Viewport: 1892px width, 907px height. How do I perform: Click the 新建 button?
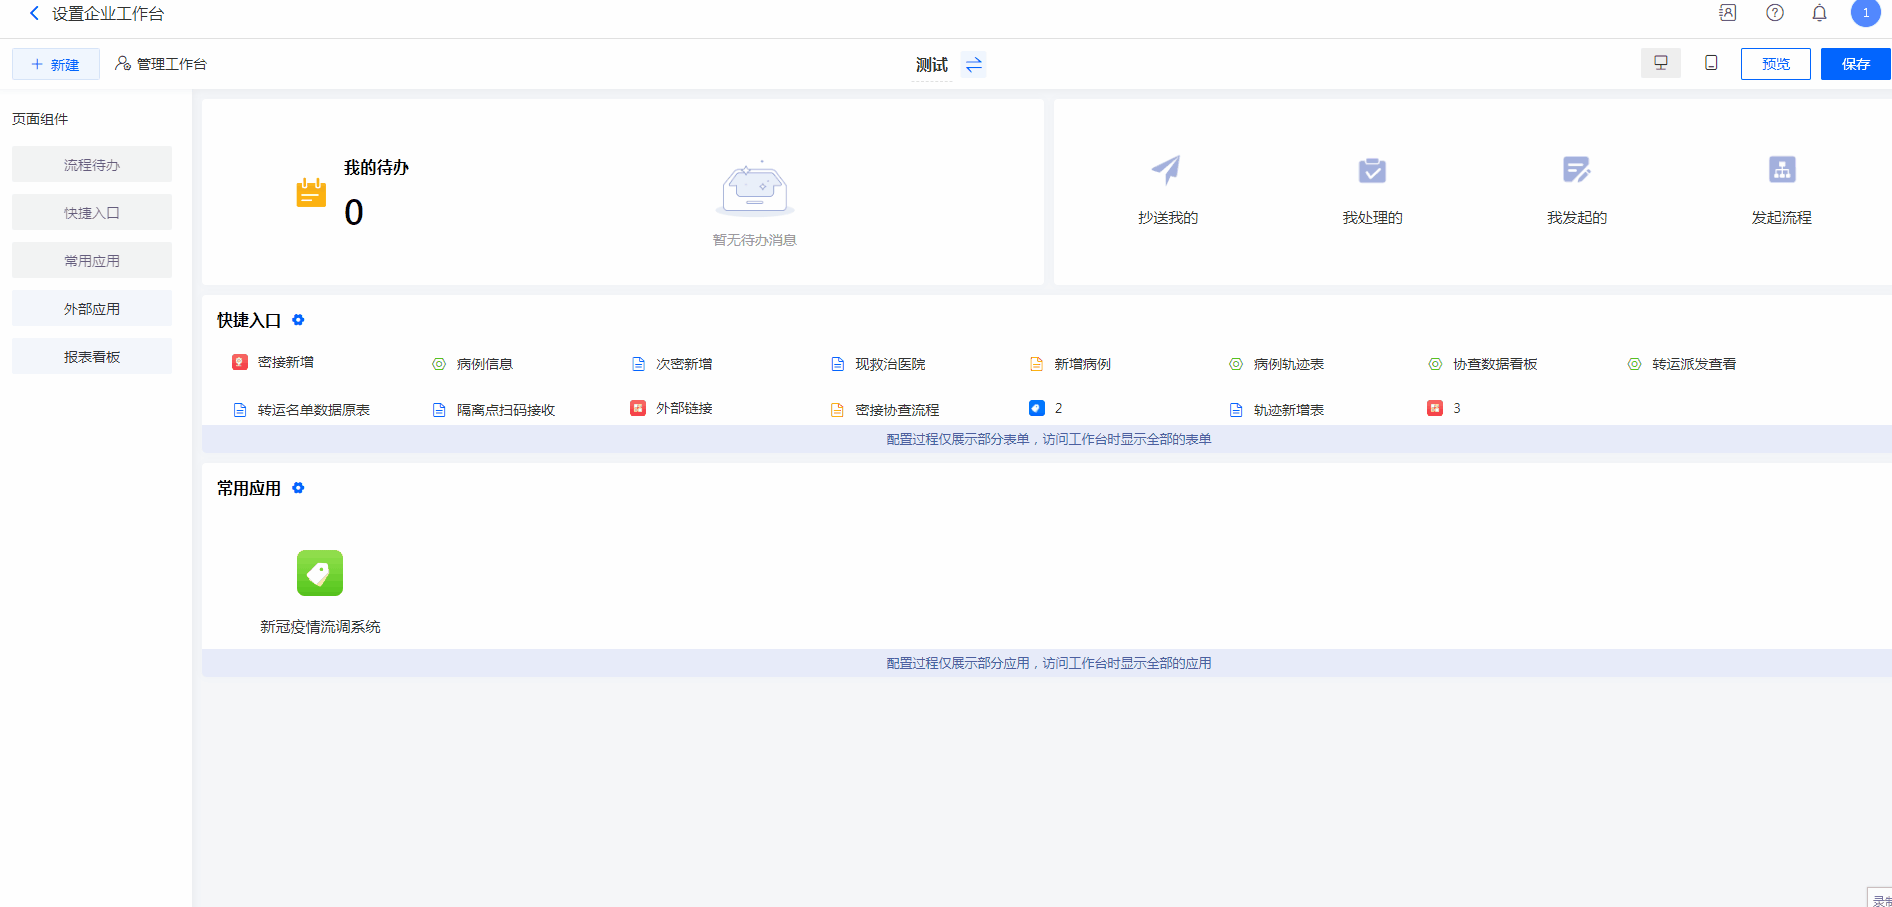point(56,64)
